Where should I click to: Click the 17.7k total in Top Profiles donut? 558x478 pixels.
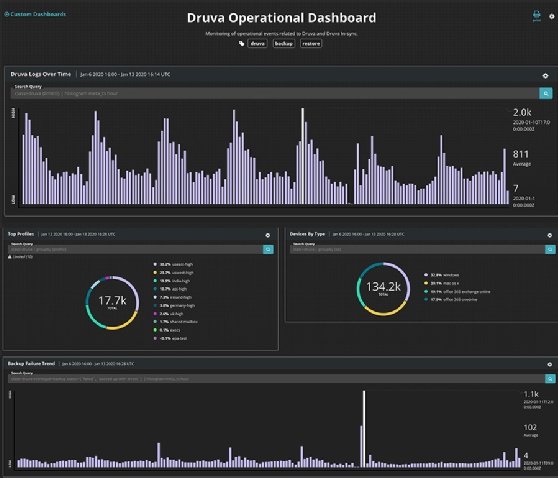pyautogui.click(x=112, y=301)
